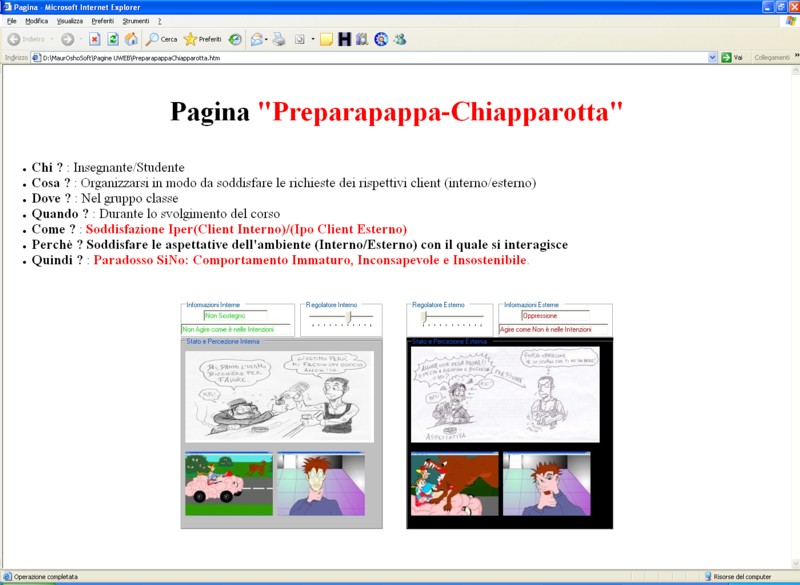Open the Forward button dropdown arrow
The height and width of the screenshot is (585, 800).
(81, 39)
